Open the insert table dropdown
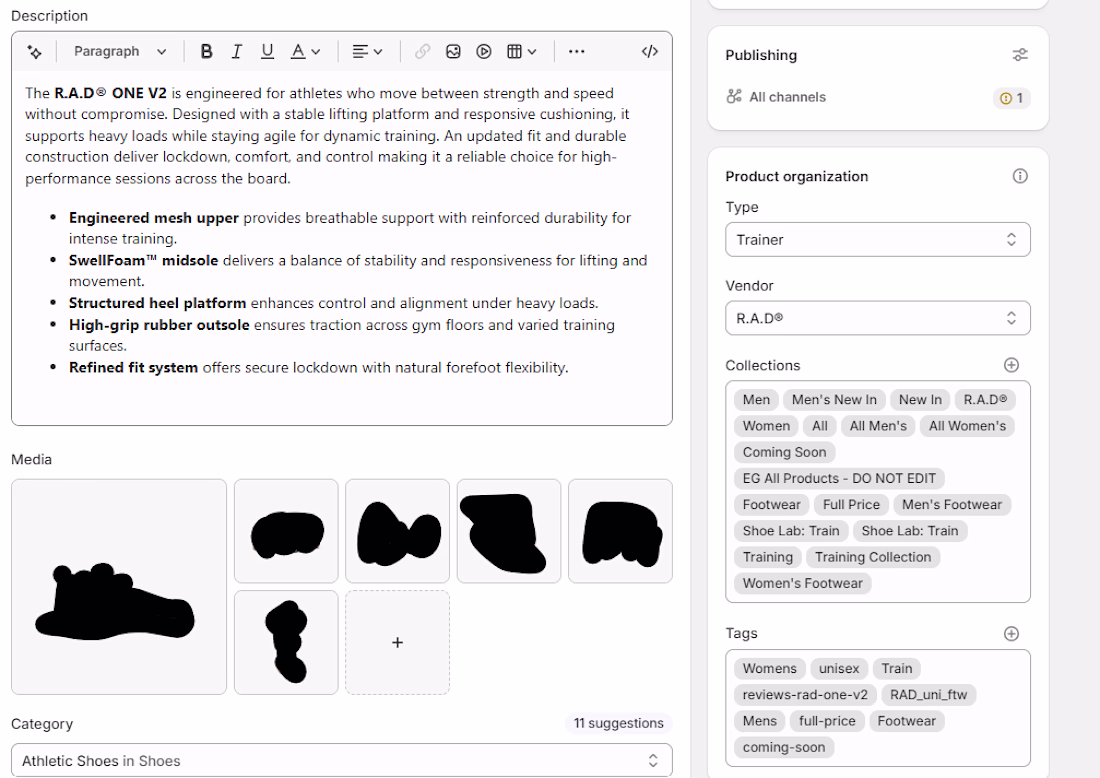Viewport: 1100px width, 778px height. [521, 52]
